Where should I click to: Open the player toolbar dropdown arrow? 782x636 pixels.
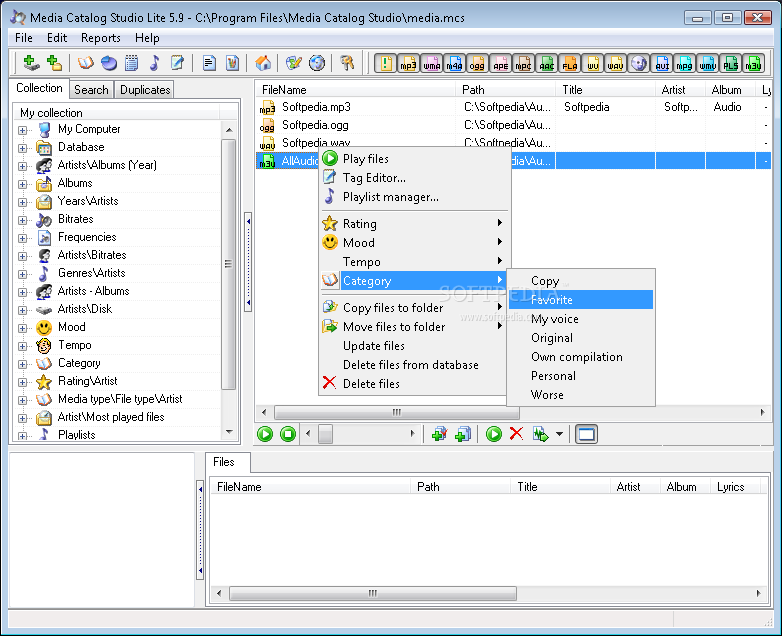pyautogui.click(x=560, y=434)
